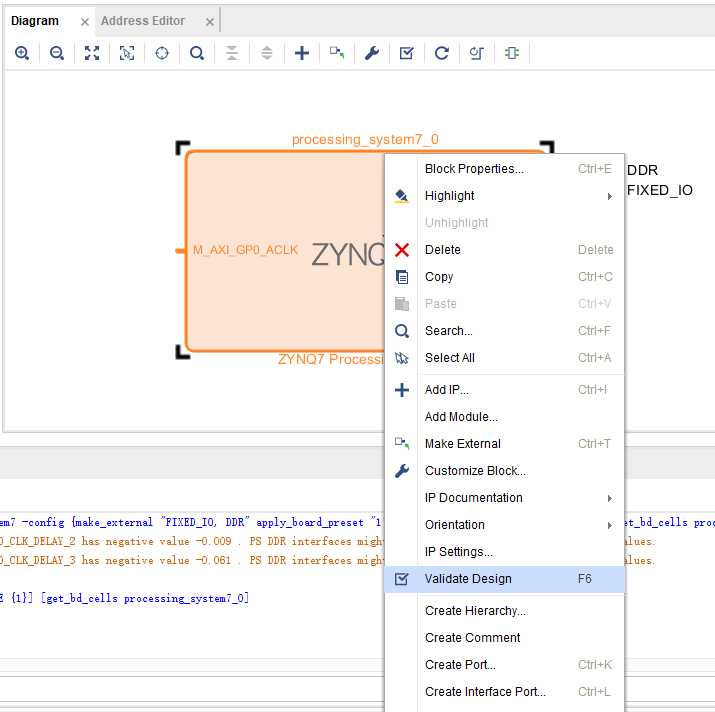Choose Add IP... from context menu
Image resolution: width=715 pixels, height=712 pixels.
click(504, 390)
